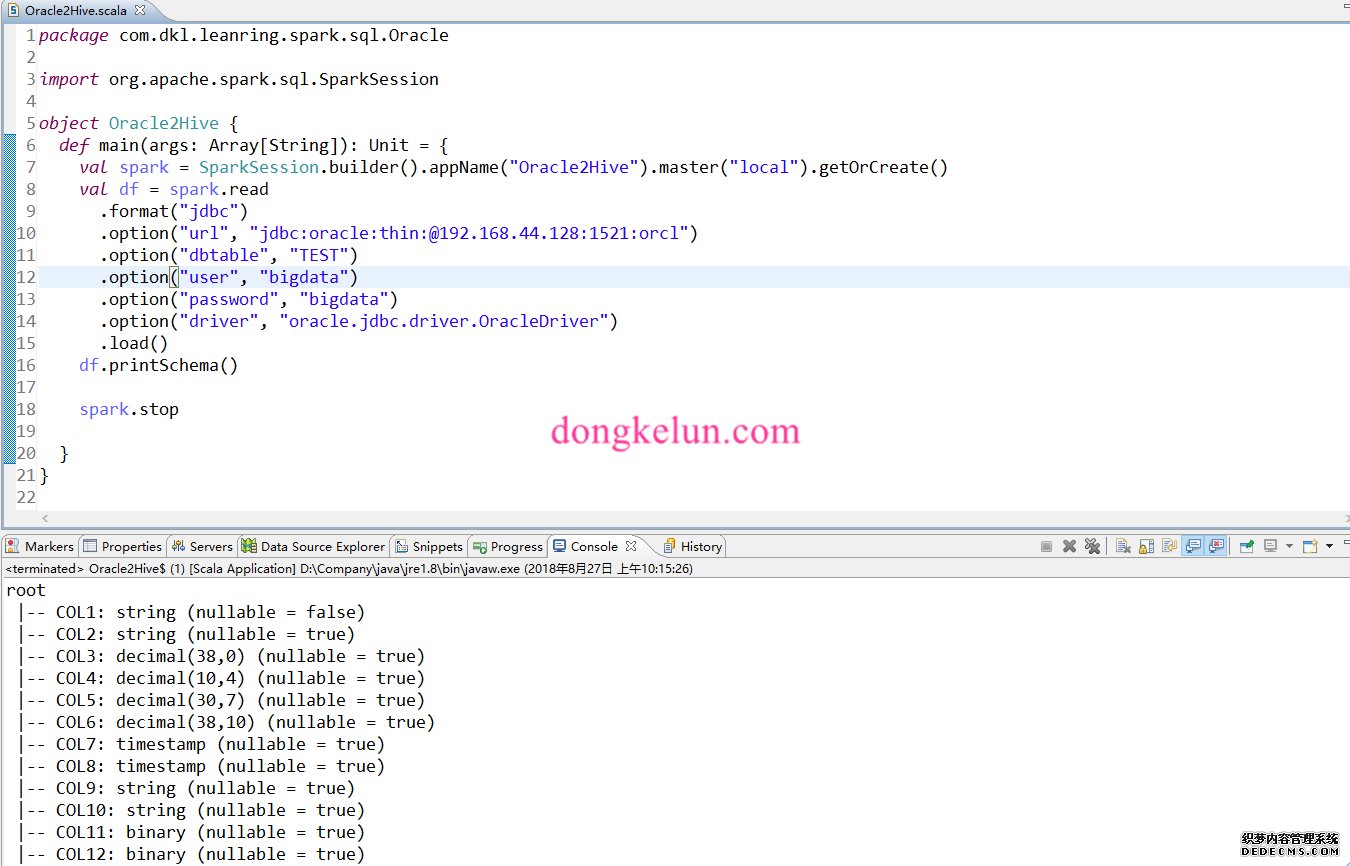Pin the current console
The width and height of the screenshot is (1350, 866).
[x=1246, y=546]
